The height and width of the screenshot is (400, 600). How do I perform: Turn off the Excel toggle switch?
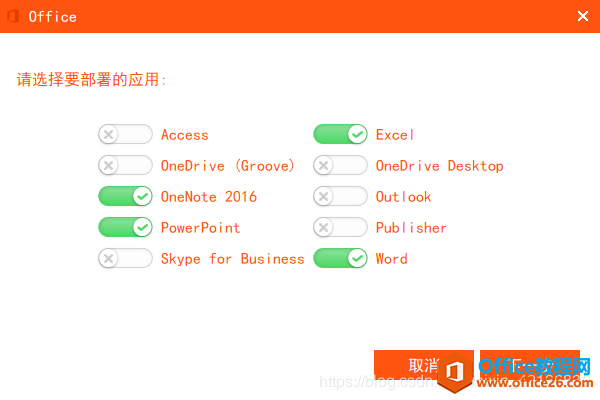pos(340,134)
